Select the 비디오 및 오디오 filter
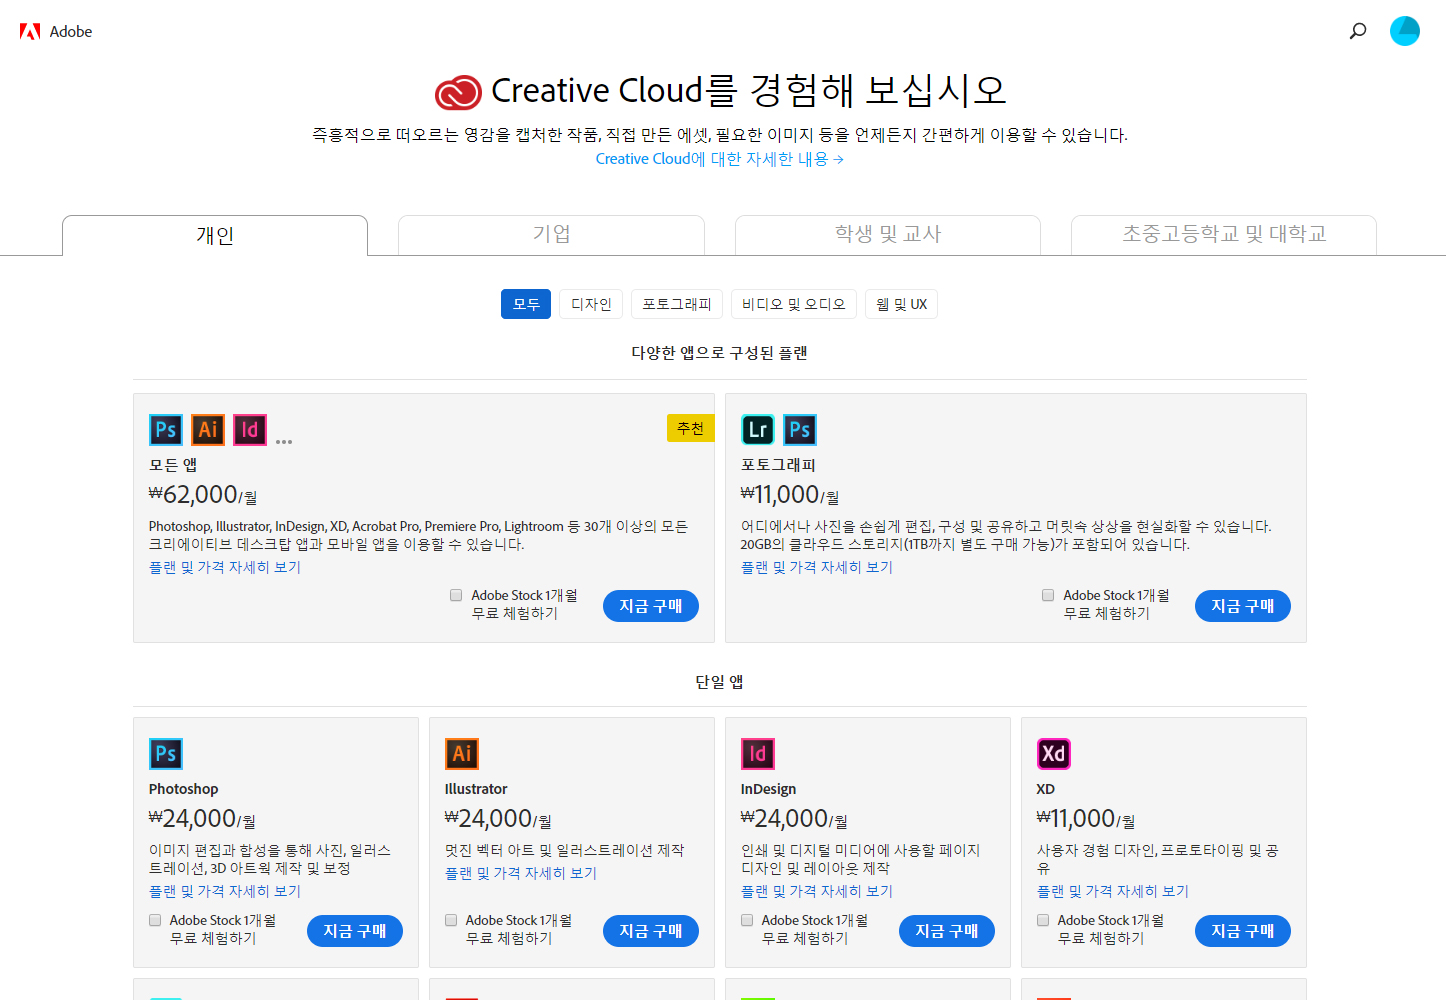The height and width of the screenshot is (1000, 1446). tap(794, 304)
